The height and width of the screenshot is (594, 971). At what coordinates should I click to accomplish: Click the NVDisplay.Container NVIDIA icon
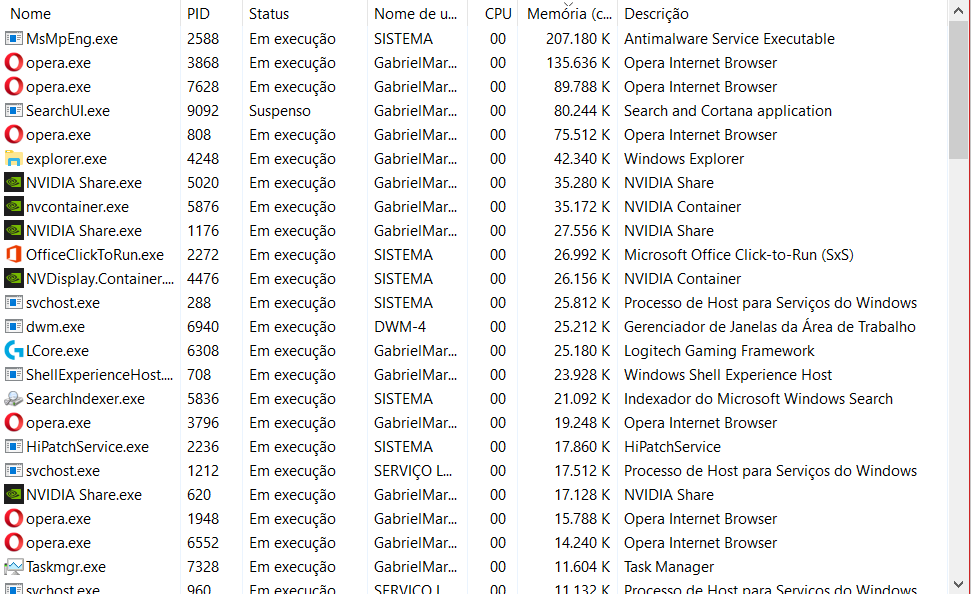(14, 279)
